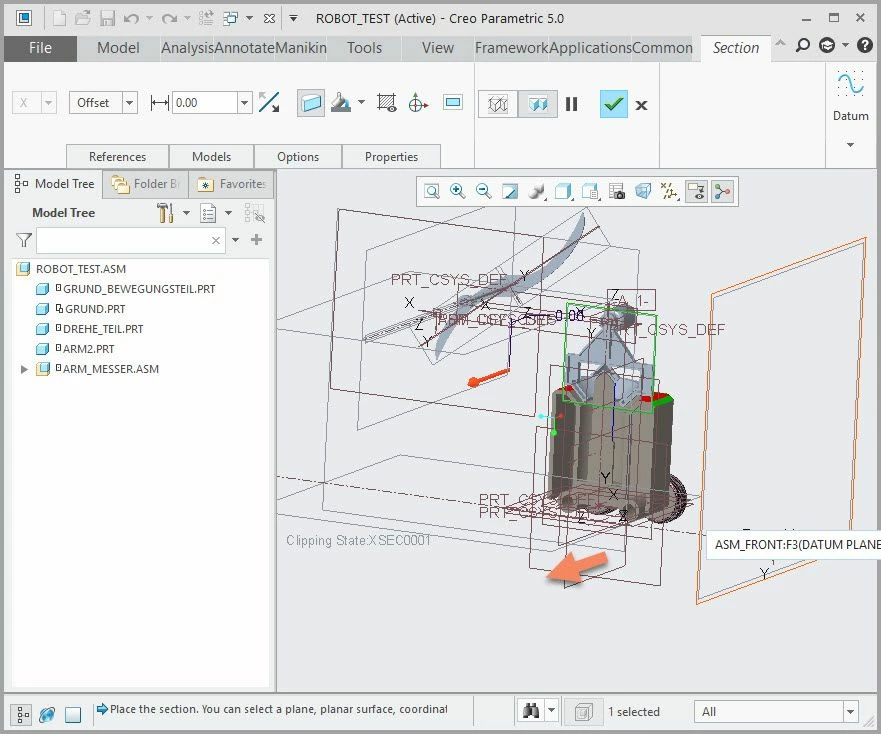The height and width of the screenshot is (734, 881).
Task: Select the Section ribbon tab
Action: pyautogui.click(x=735, y=48)
